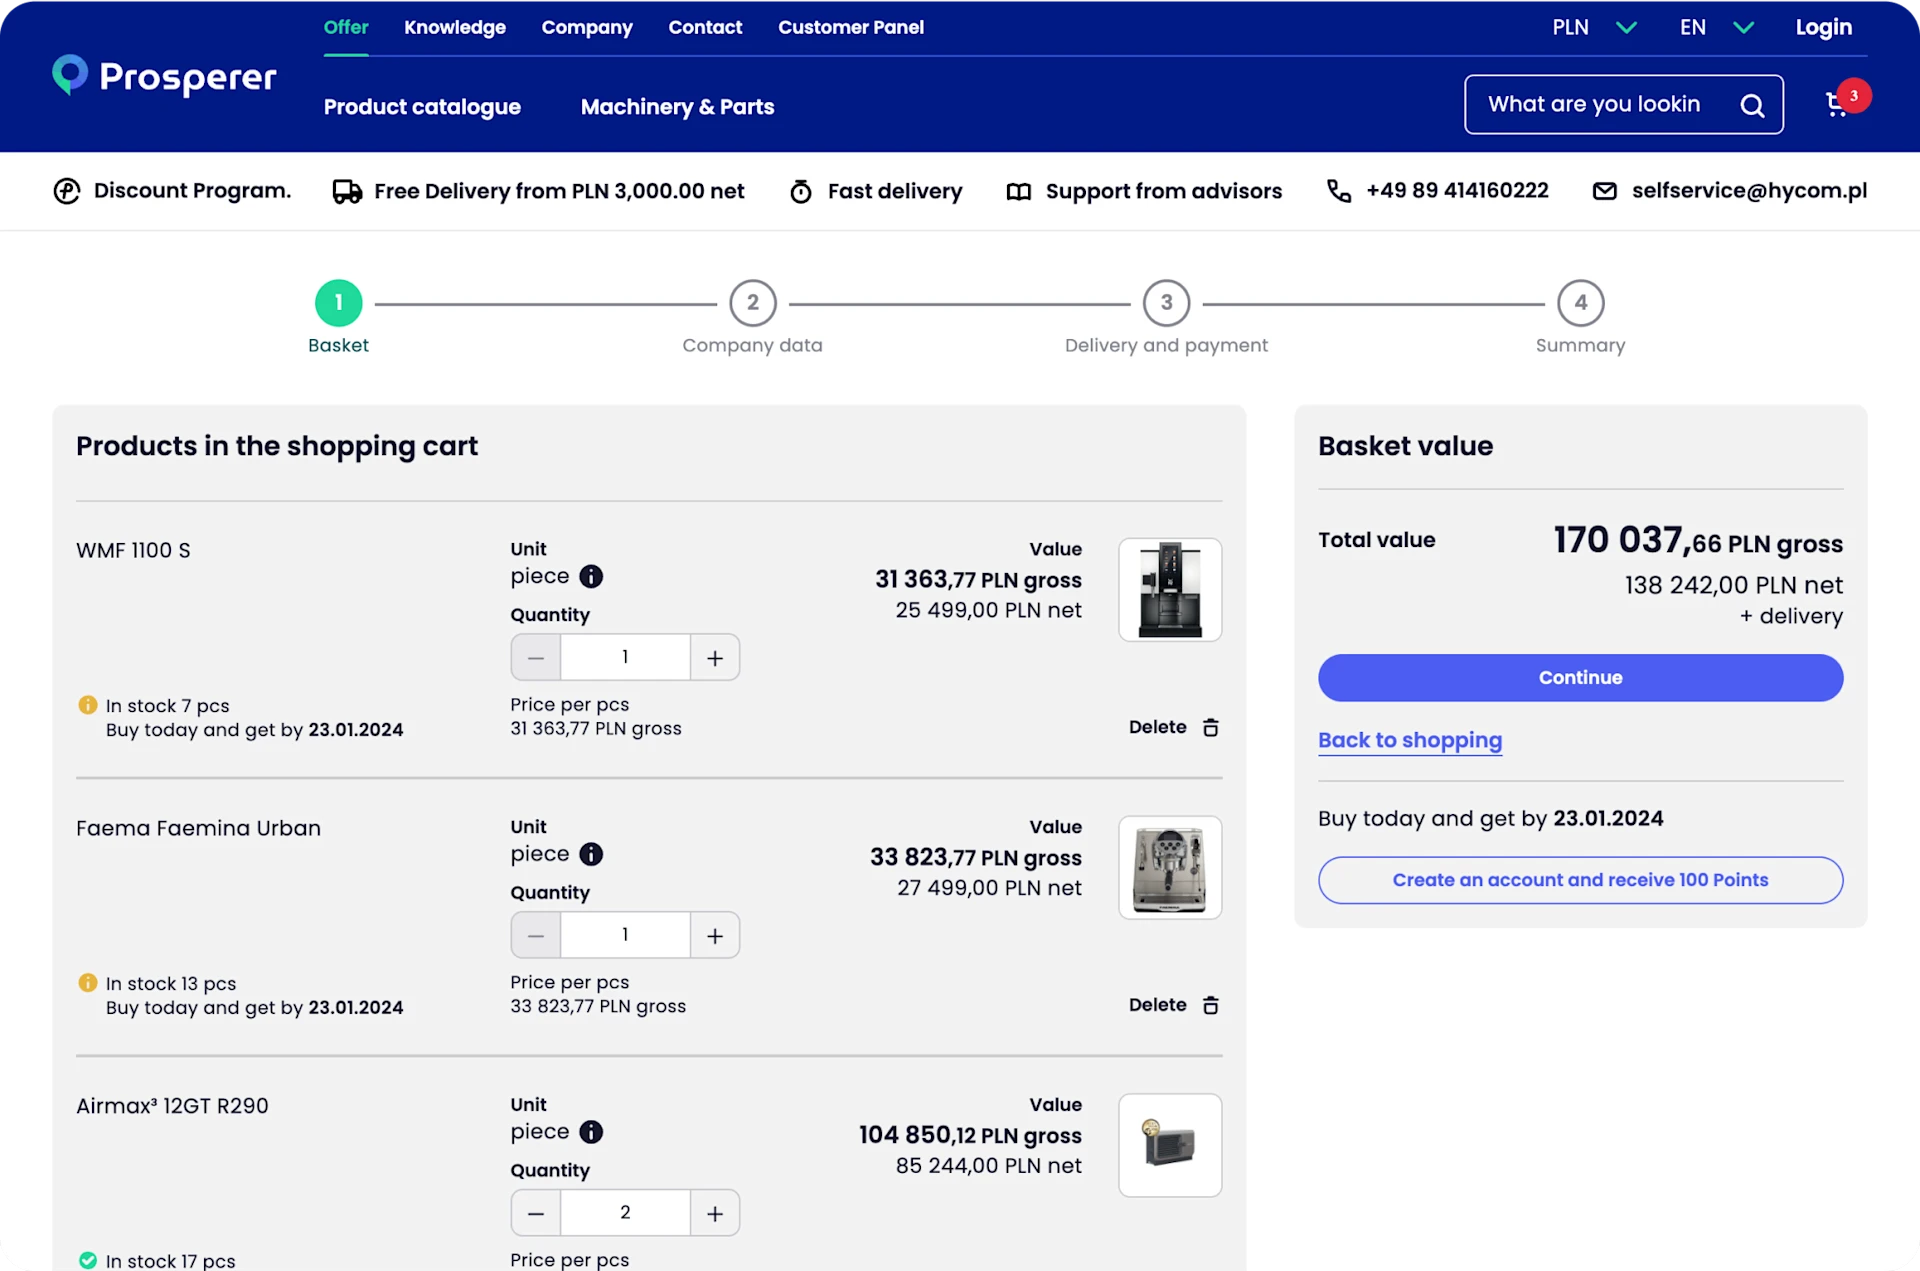Click the Continue button
The width and height of the screenshot is (1920, 1271).
1580,677
